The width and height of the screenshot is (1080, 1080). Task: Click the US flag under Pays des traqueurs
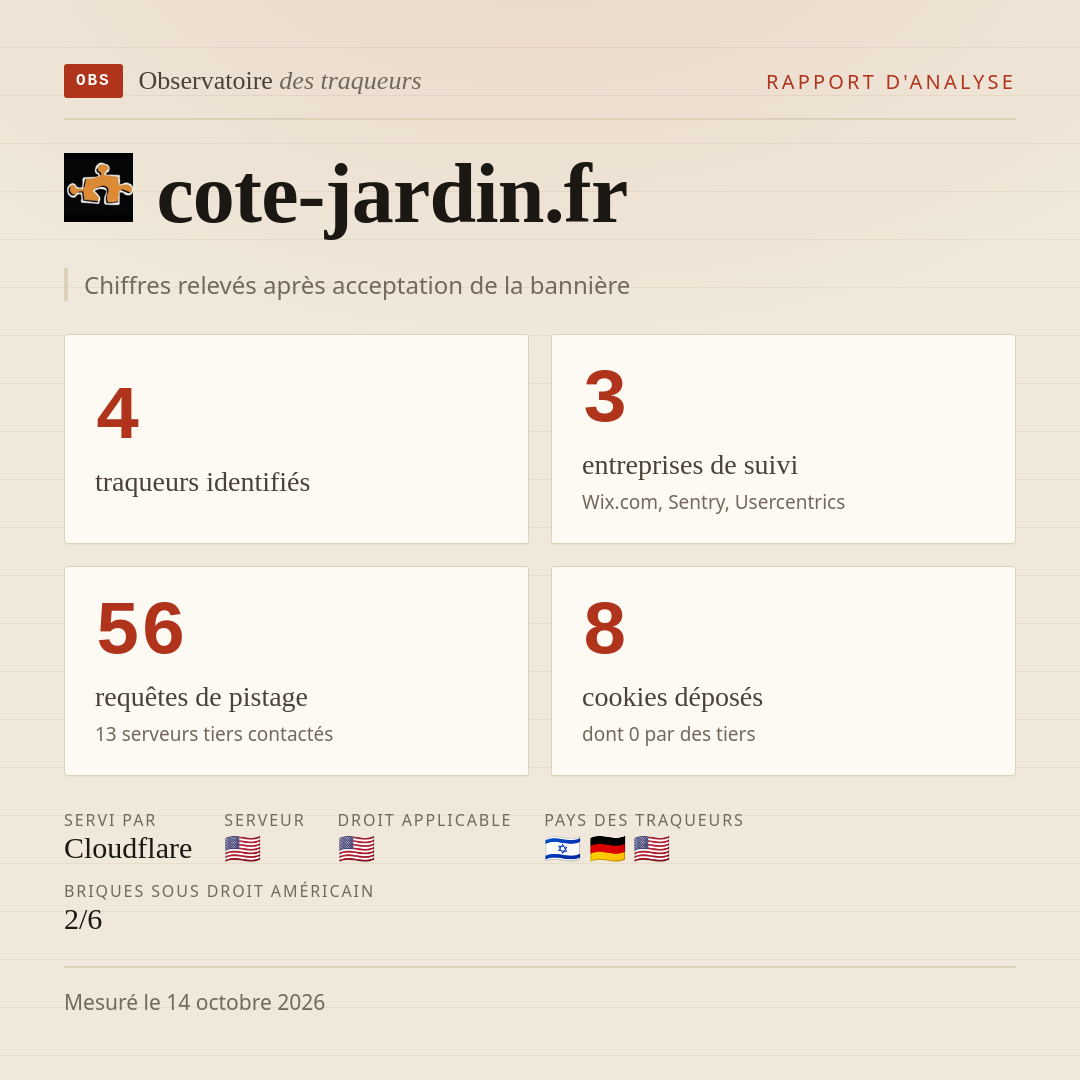[651, 849]
